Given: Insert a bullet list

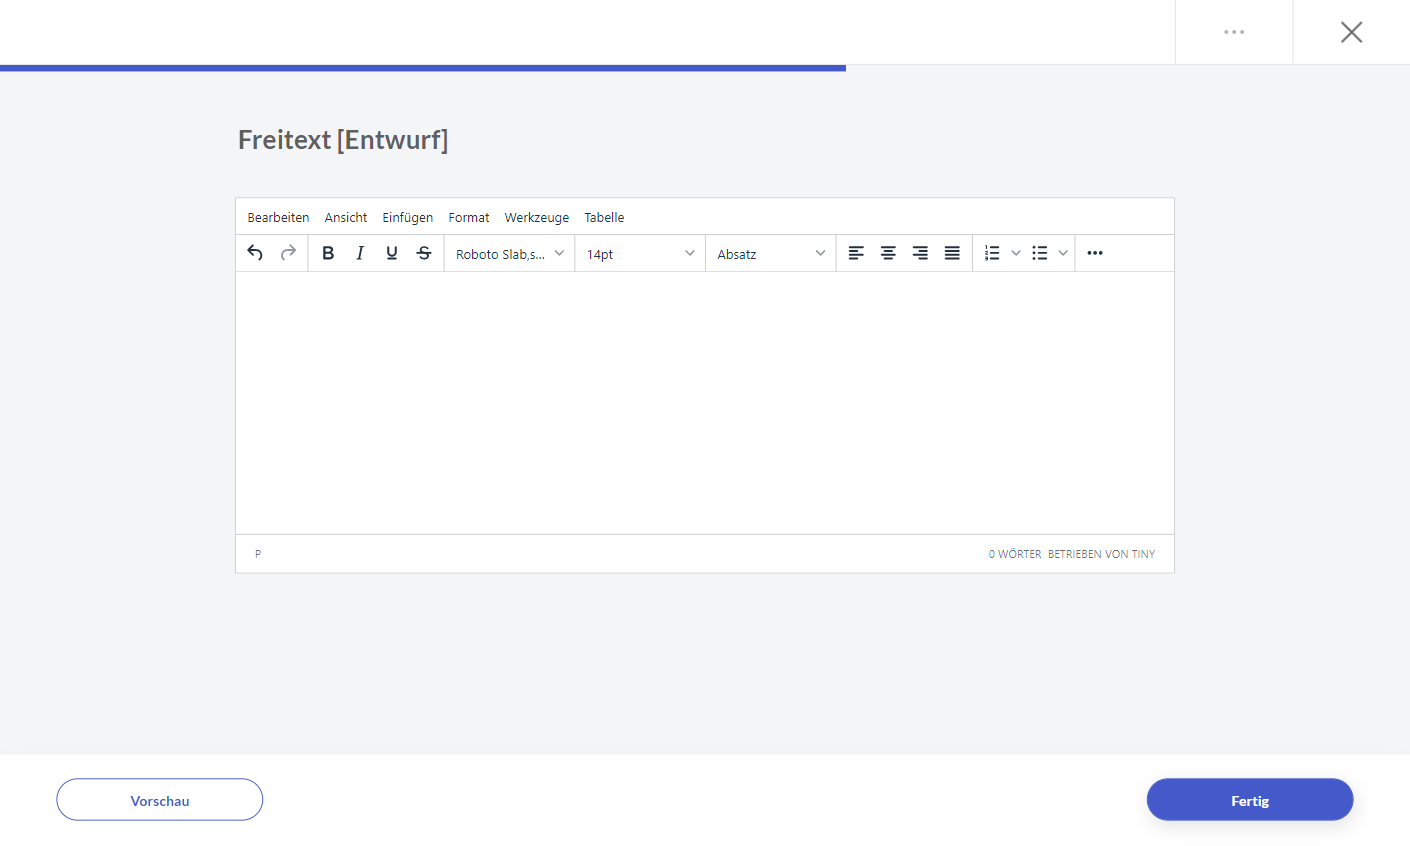Looking at the screenshot, I should [x=1040, y=253].
